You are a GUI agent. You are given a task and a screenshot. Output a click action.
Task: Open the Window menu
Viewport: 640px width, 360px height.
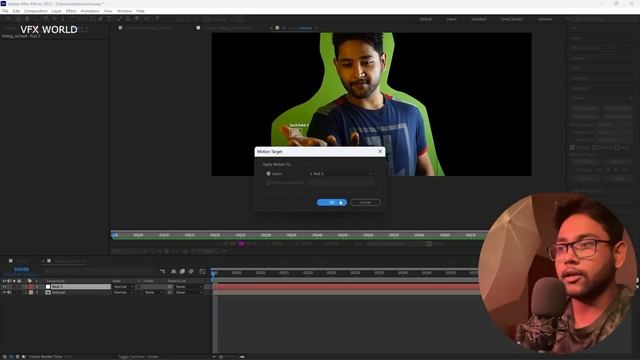[124, 11]
